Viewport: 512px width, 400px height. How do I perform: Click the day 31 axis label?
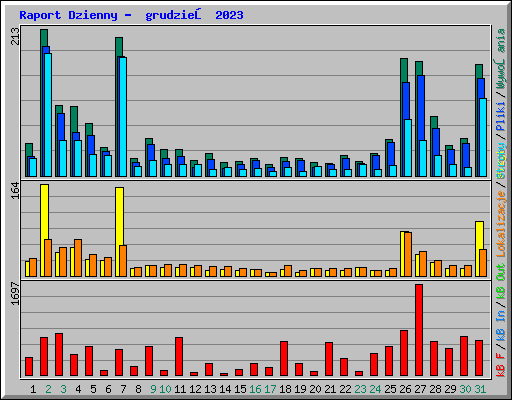point(480,389)
